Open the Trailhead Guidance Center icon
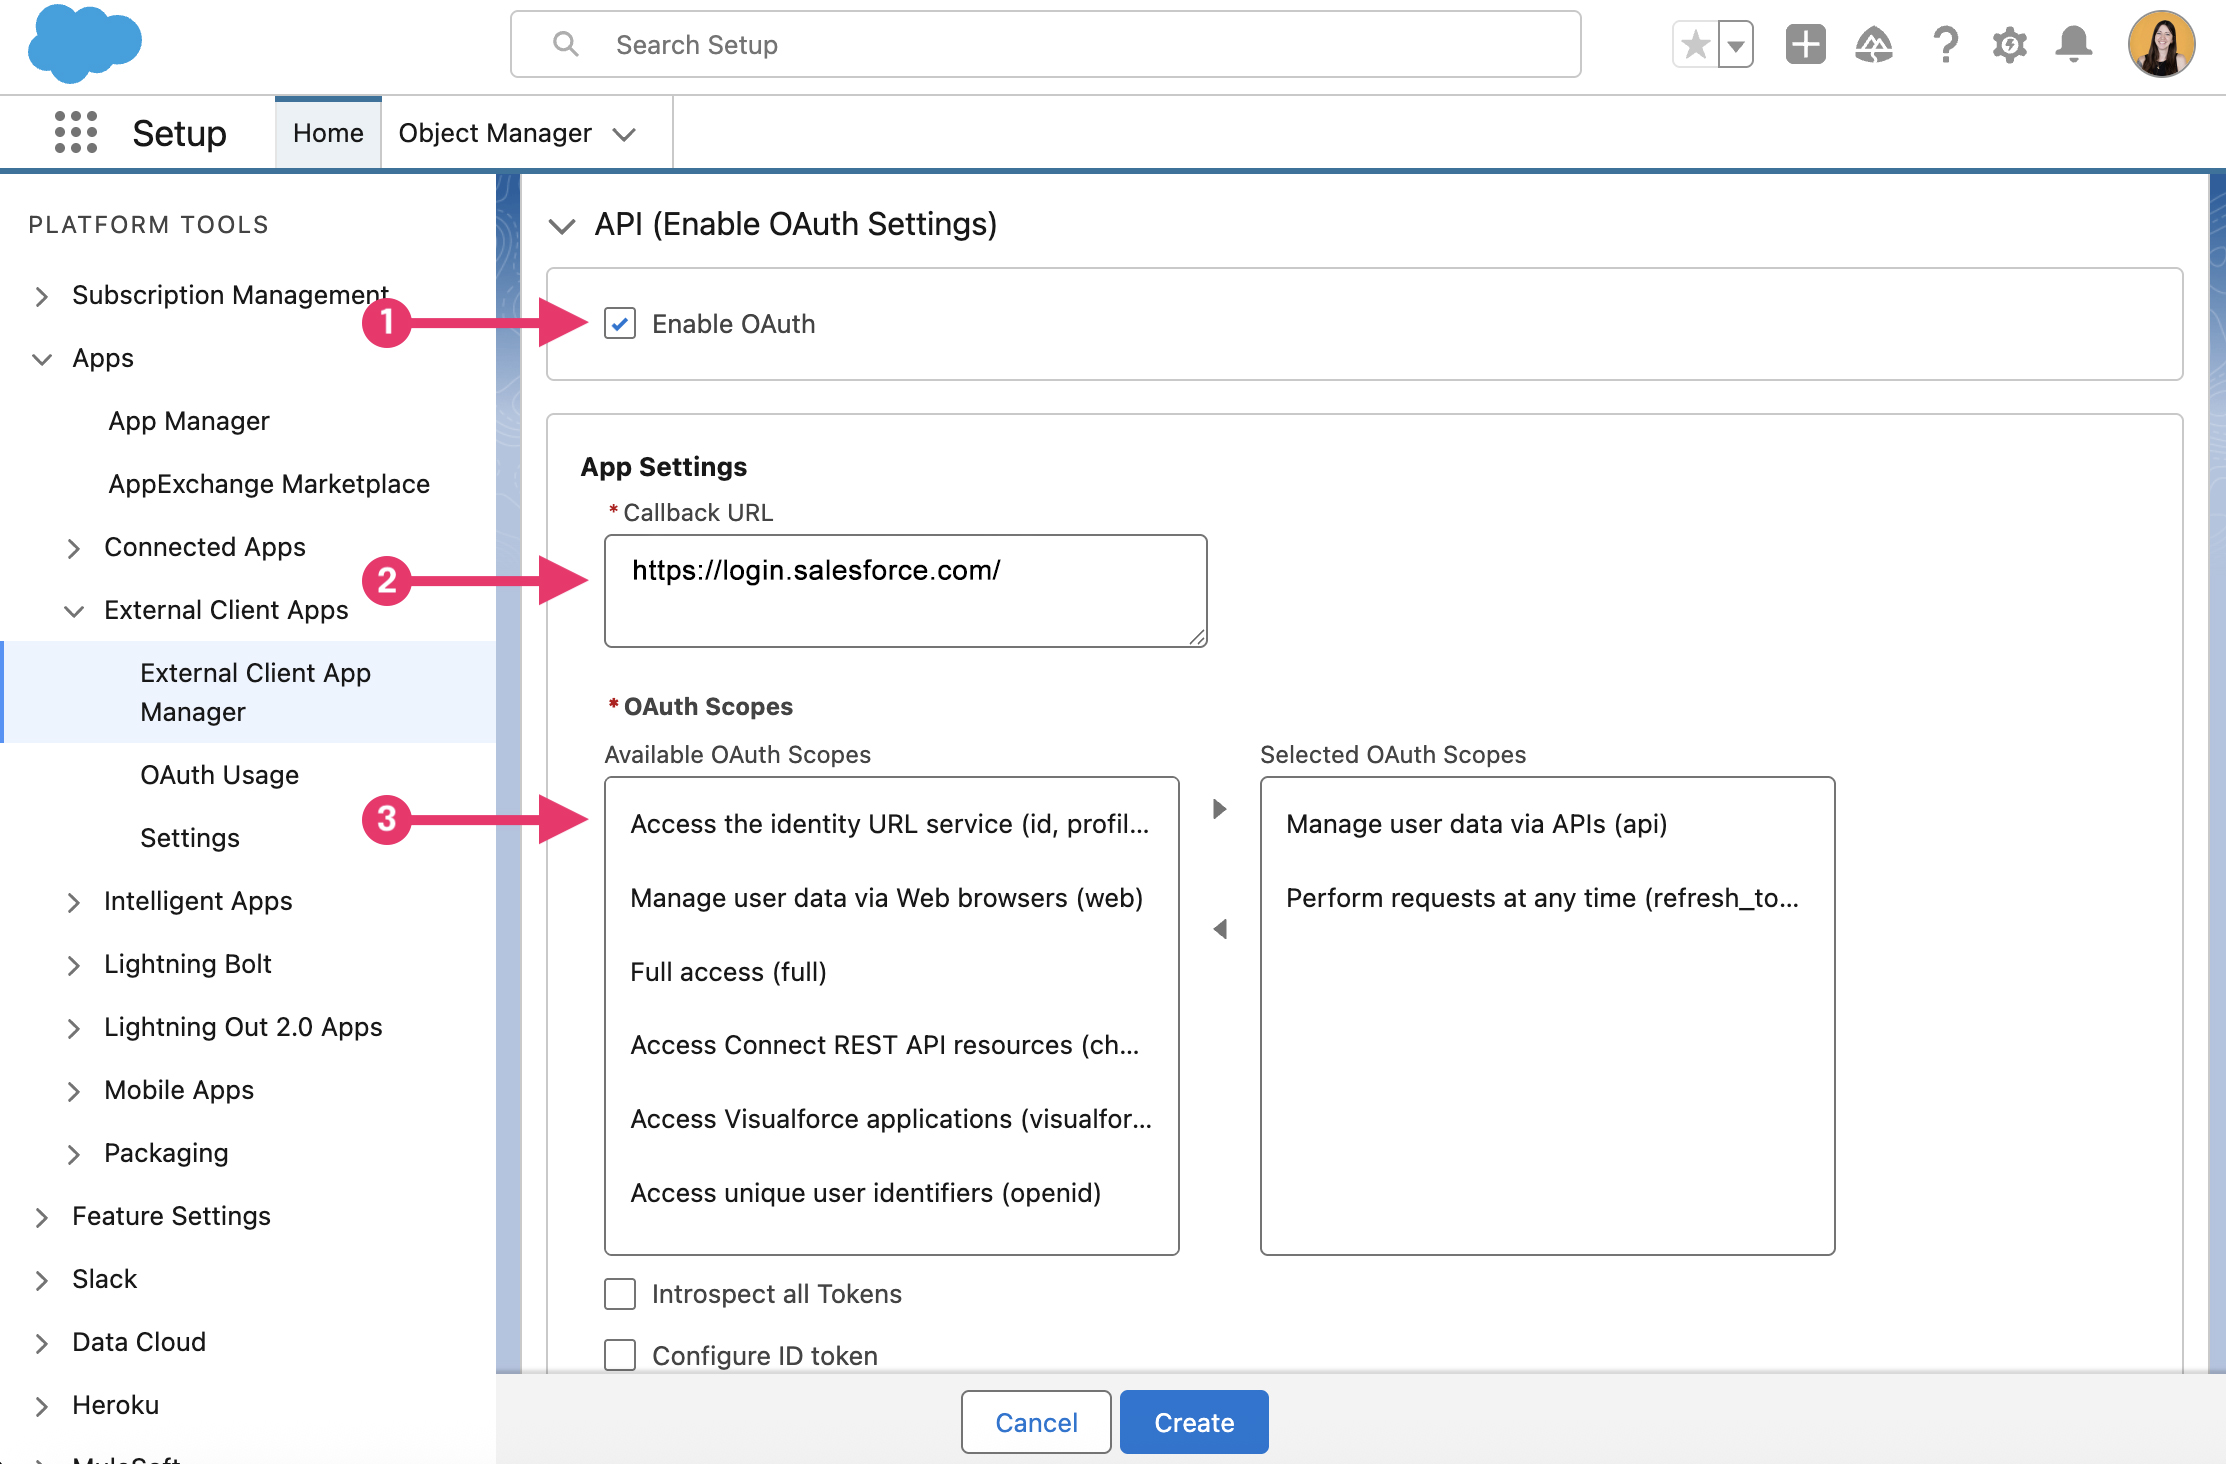The image size is (2226, 1464). pyautogui.click(x=1875, y=44)
